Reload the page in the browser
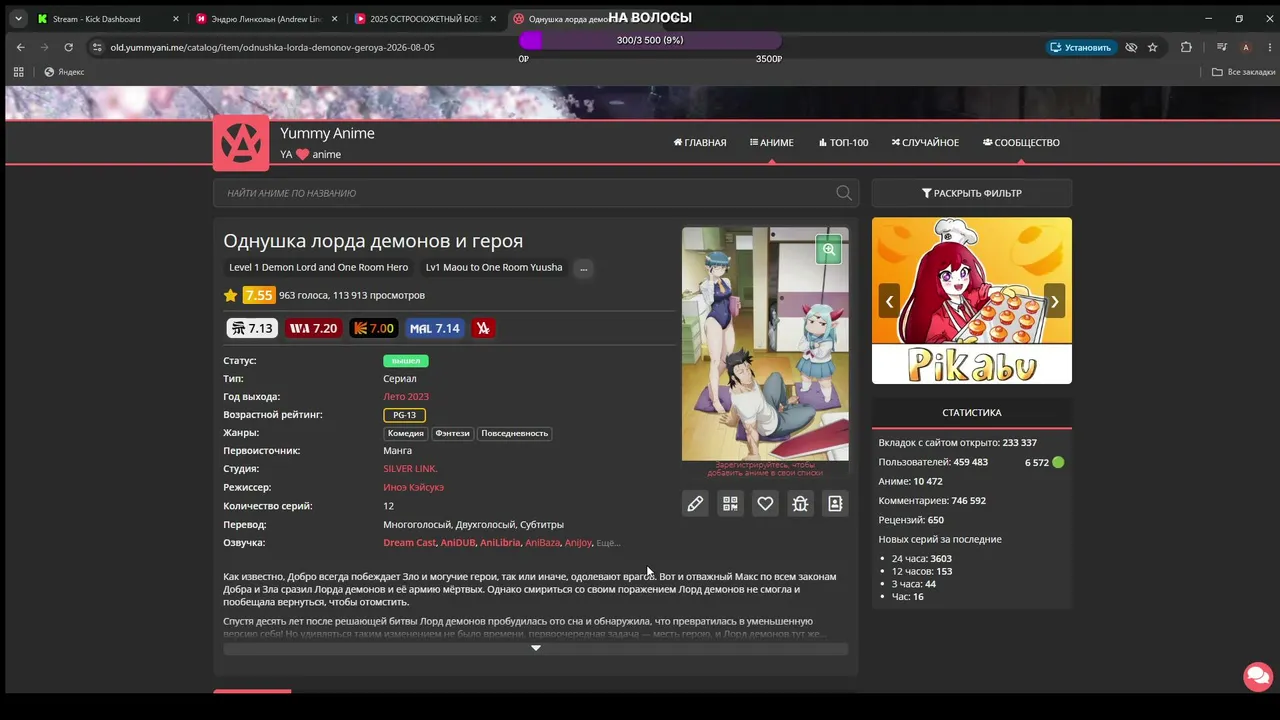 pos(68,47)
